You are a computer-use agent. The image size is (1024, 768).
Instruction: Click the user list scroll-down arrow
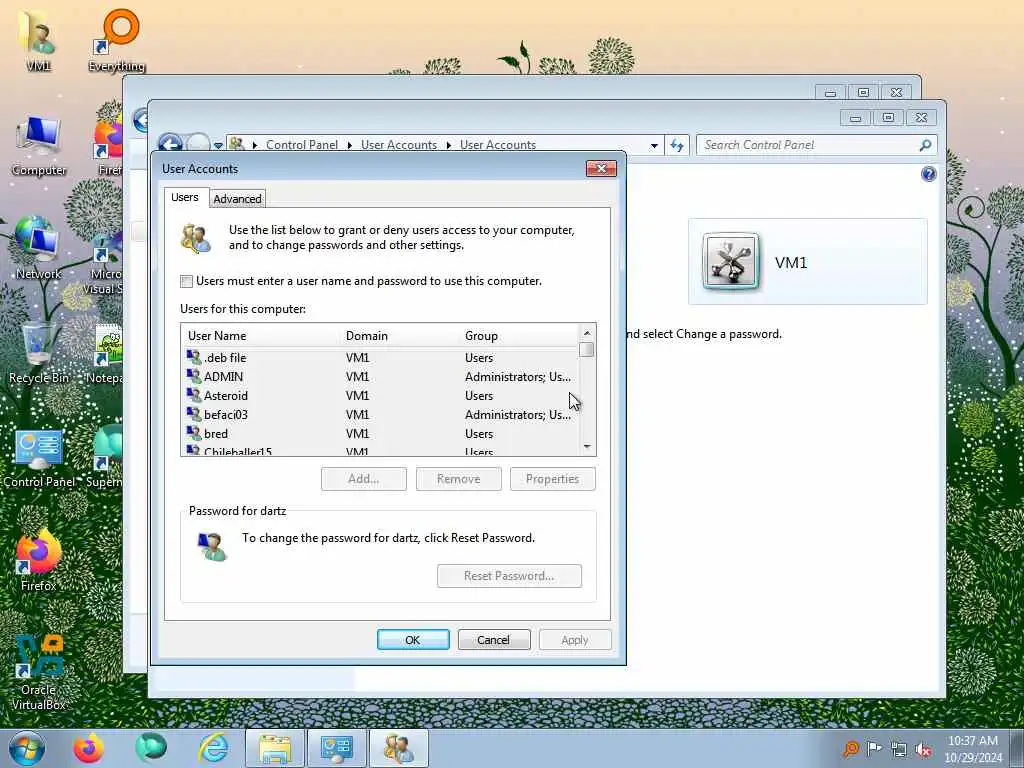coord(586,447)
